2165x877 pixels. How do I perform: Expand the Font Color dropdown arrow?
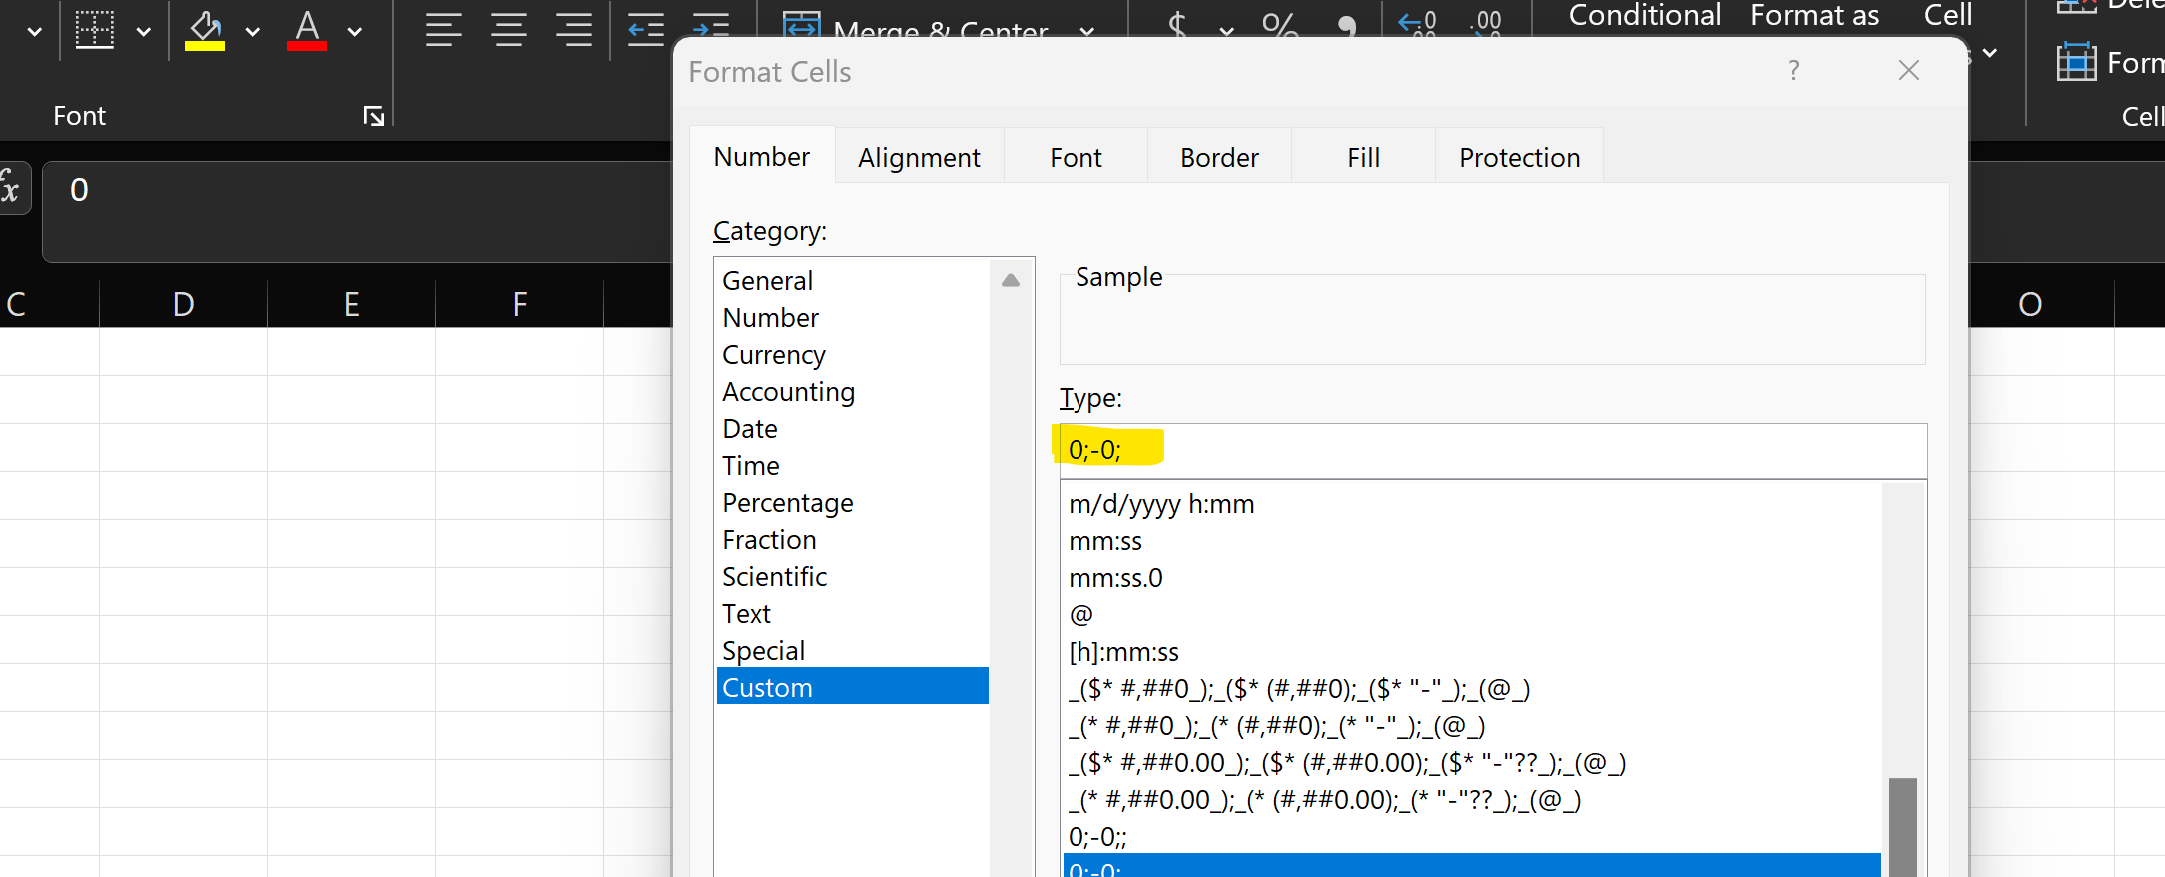(355, 31)
